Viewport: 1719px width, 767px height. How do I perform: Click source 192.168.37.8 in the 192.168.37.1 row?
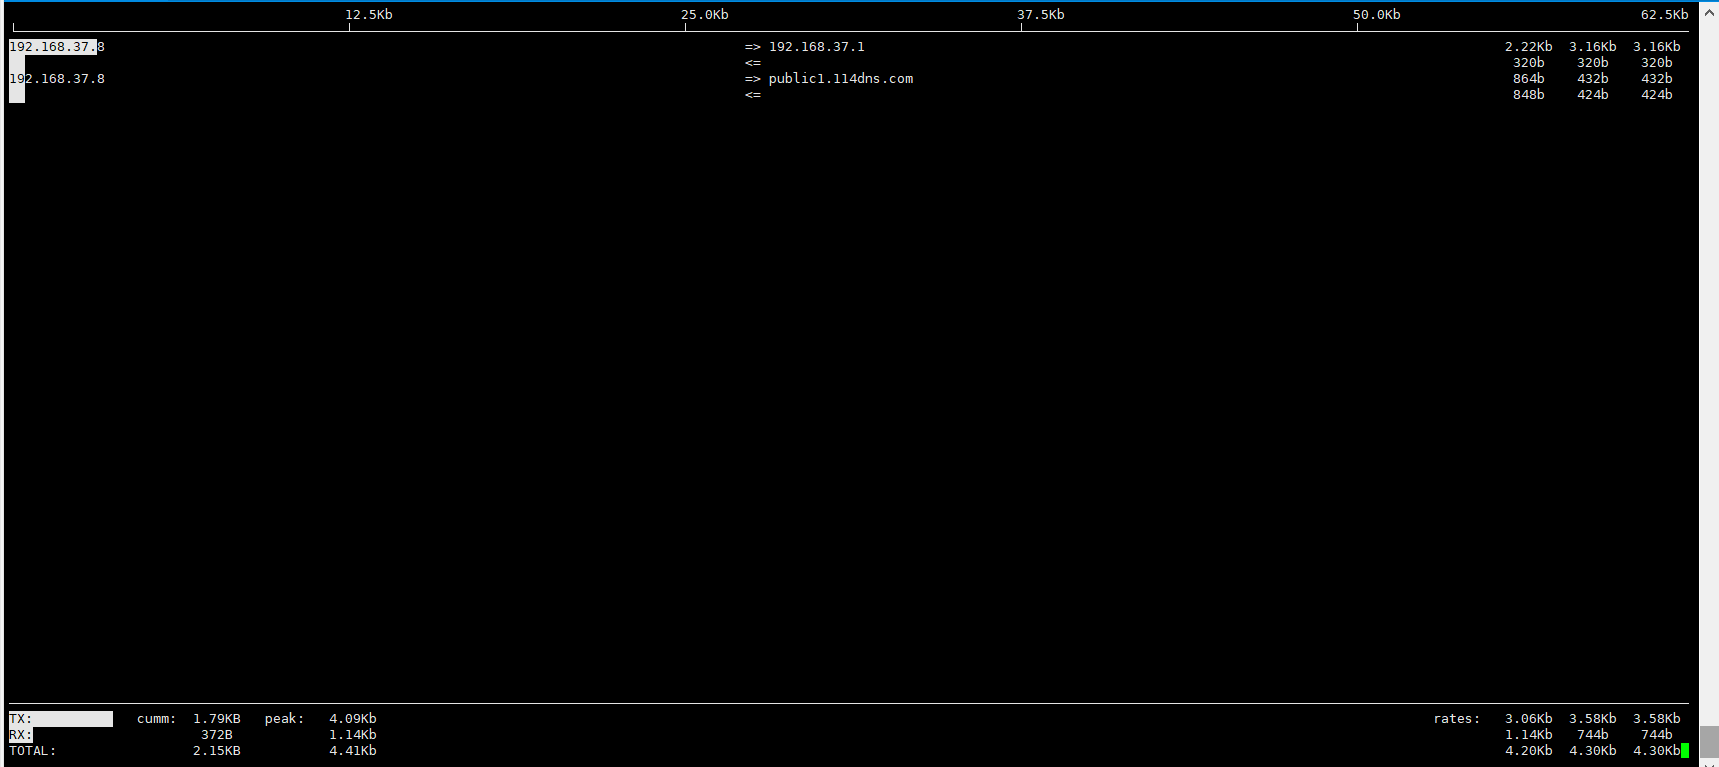pyautogui.click(x=57, y=47)
